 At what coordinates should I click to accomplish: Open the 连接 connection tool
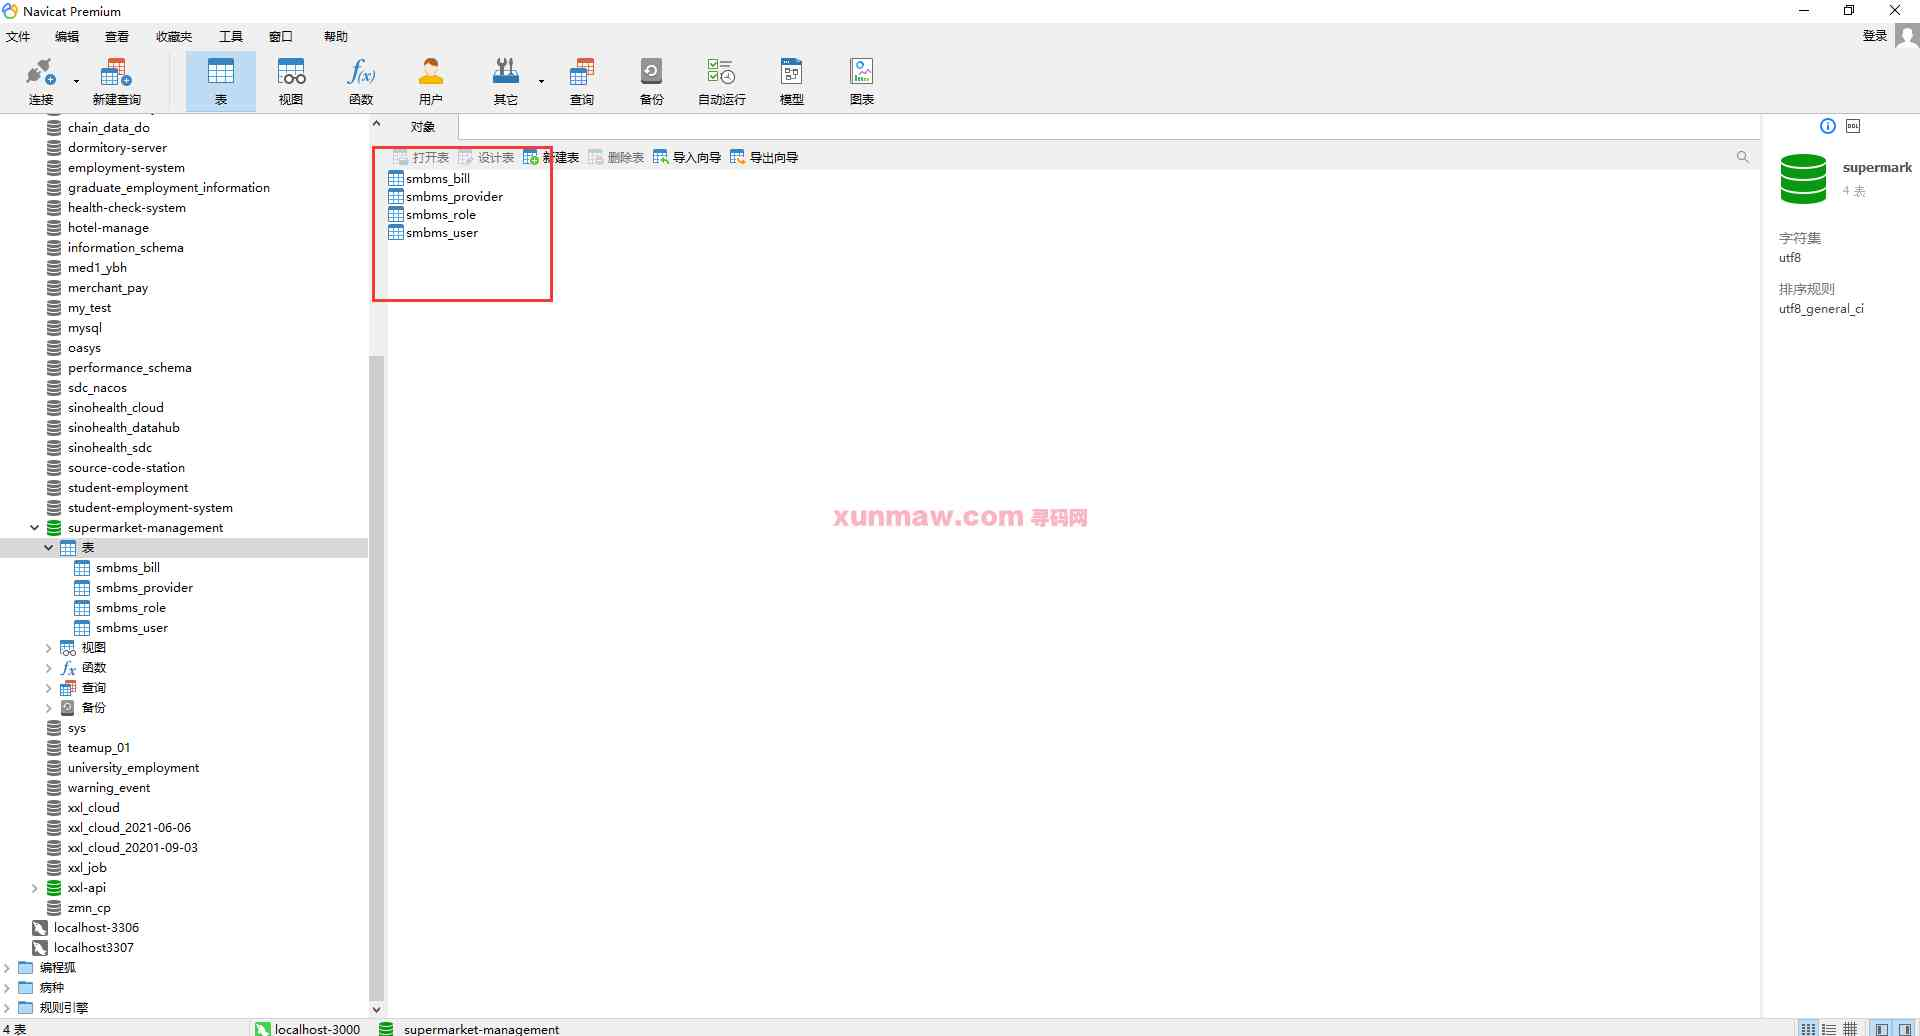click(40, 81)
